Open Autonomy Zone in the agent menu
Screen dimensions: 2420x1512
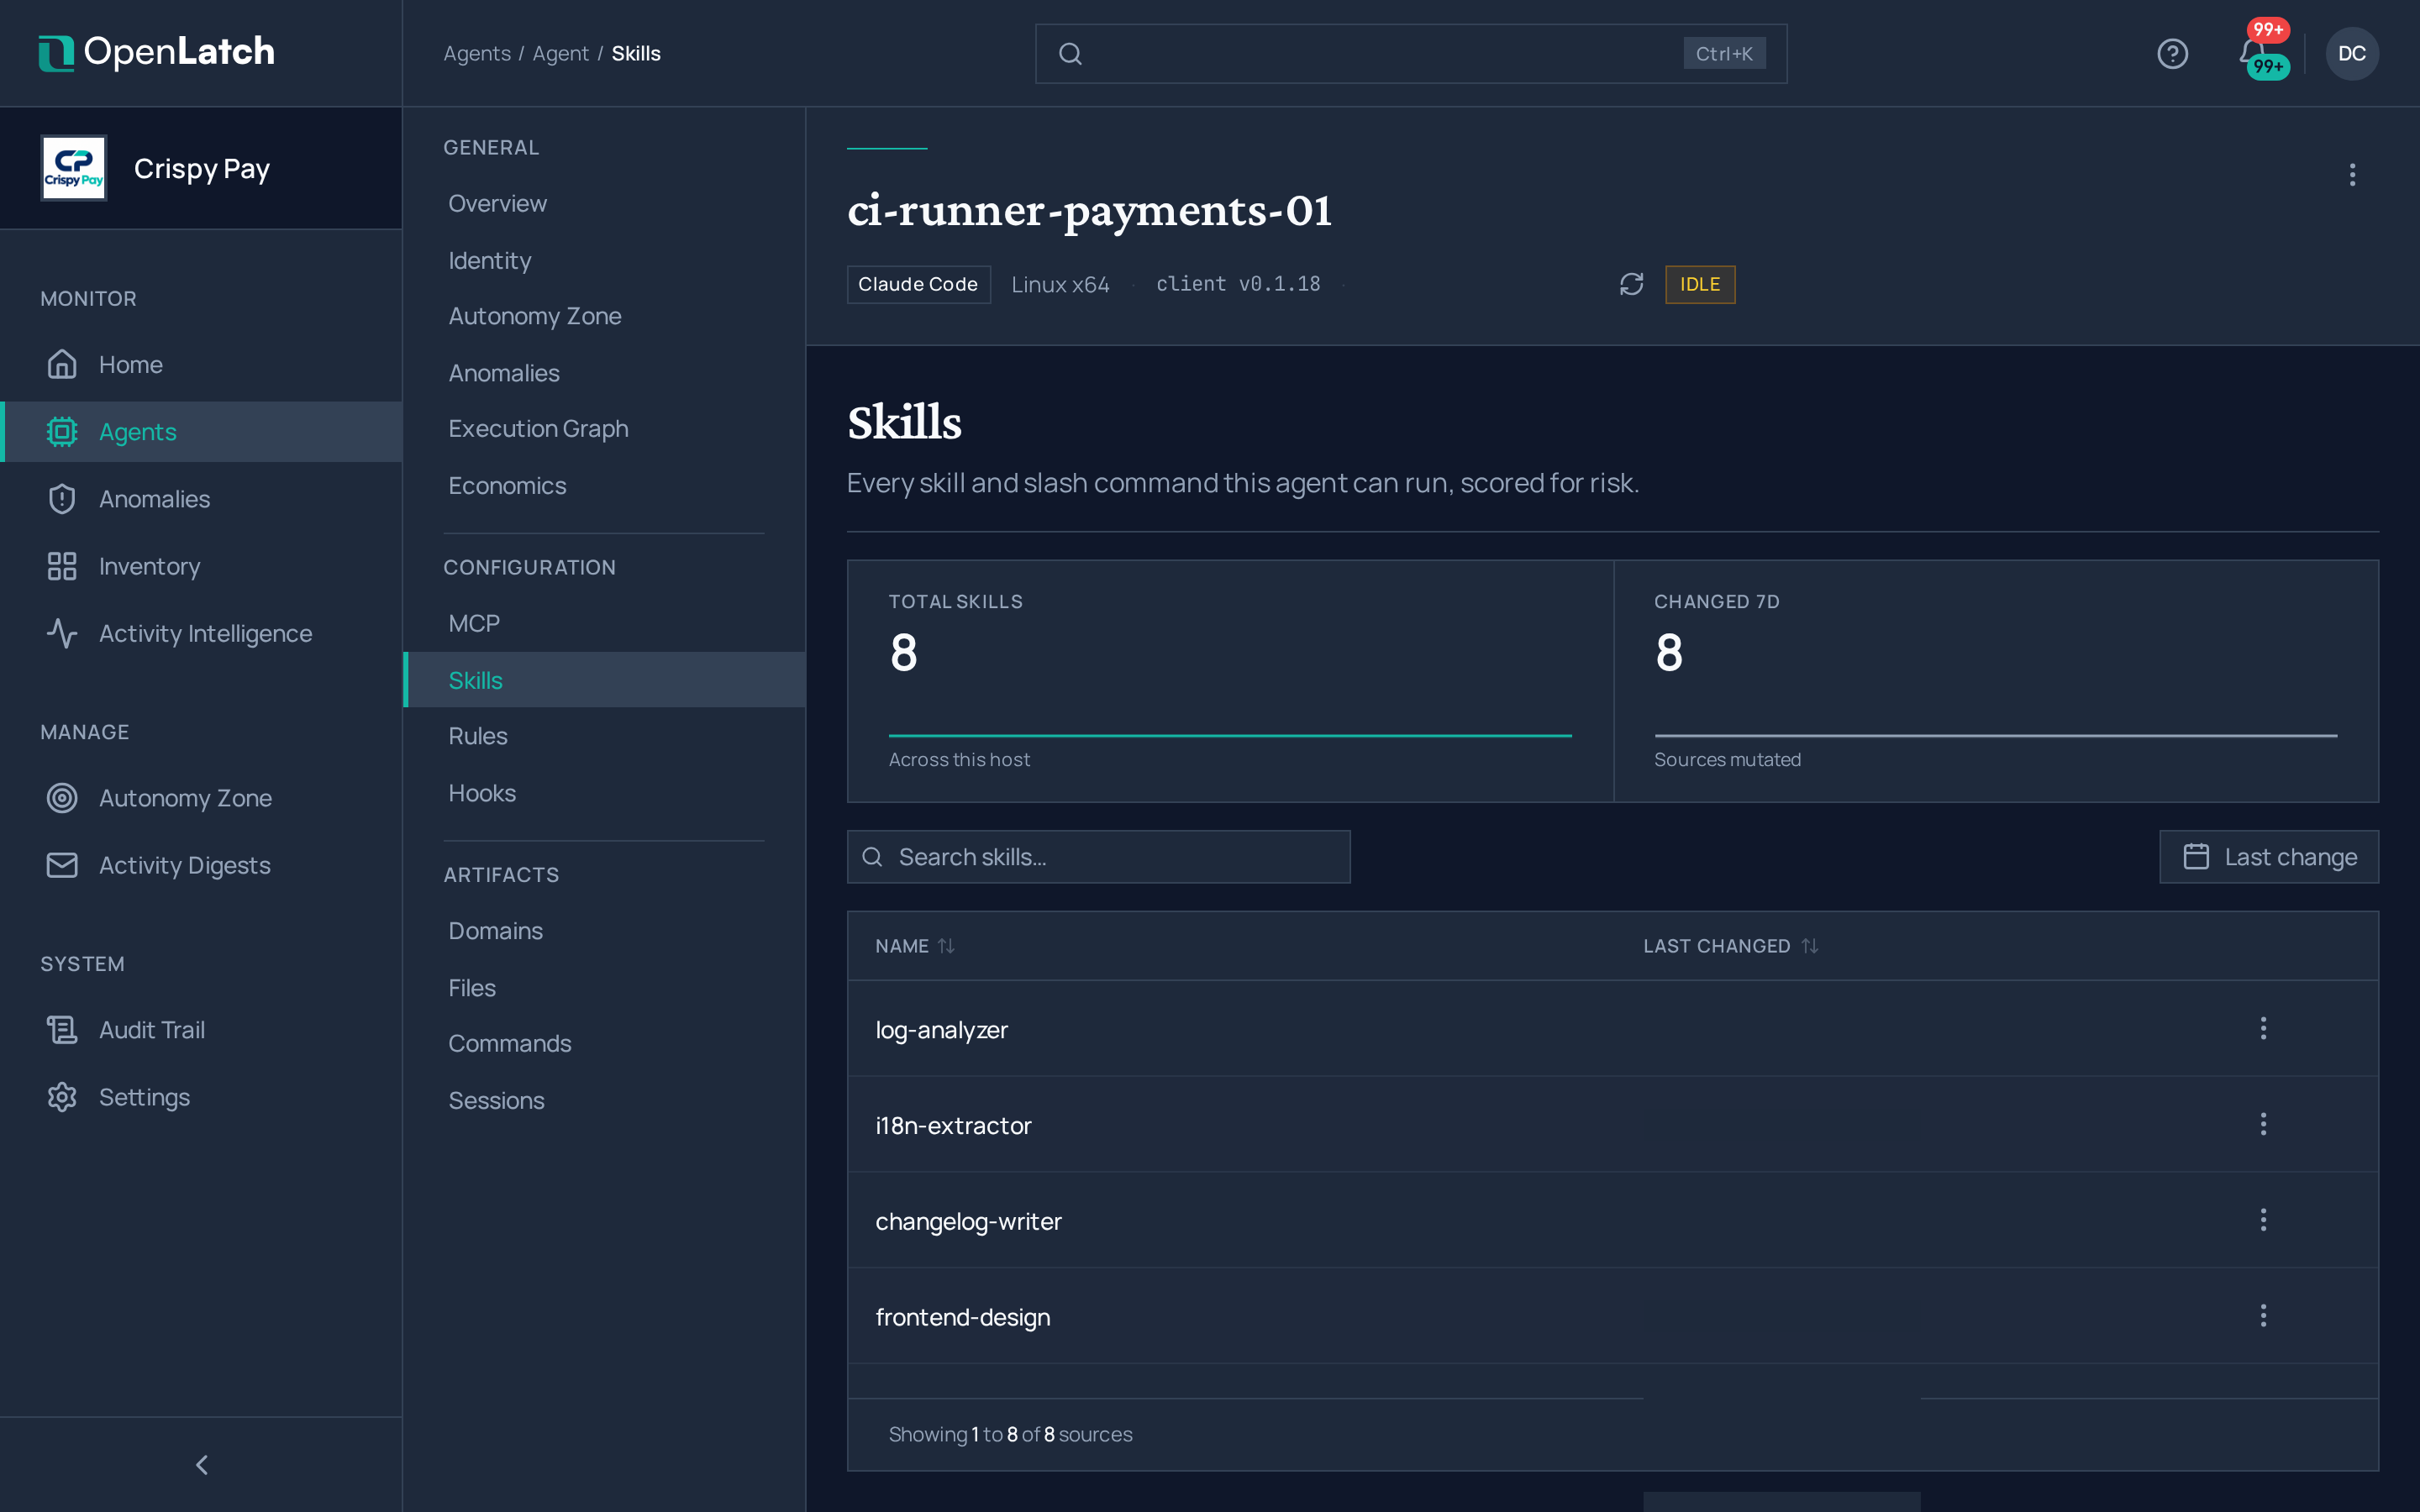tap(604, 315)
